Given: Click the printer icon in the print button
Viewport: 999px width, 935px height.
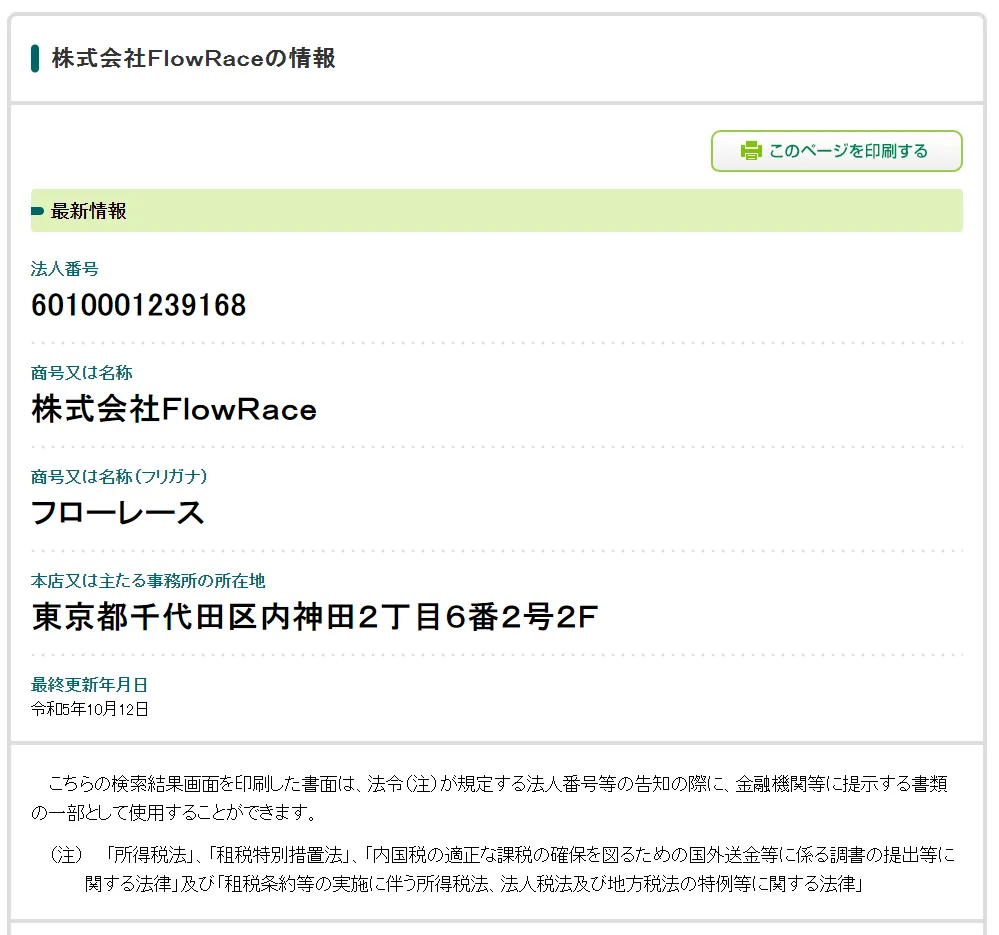Looking at the screenshot, I should coord(750,151).
